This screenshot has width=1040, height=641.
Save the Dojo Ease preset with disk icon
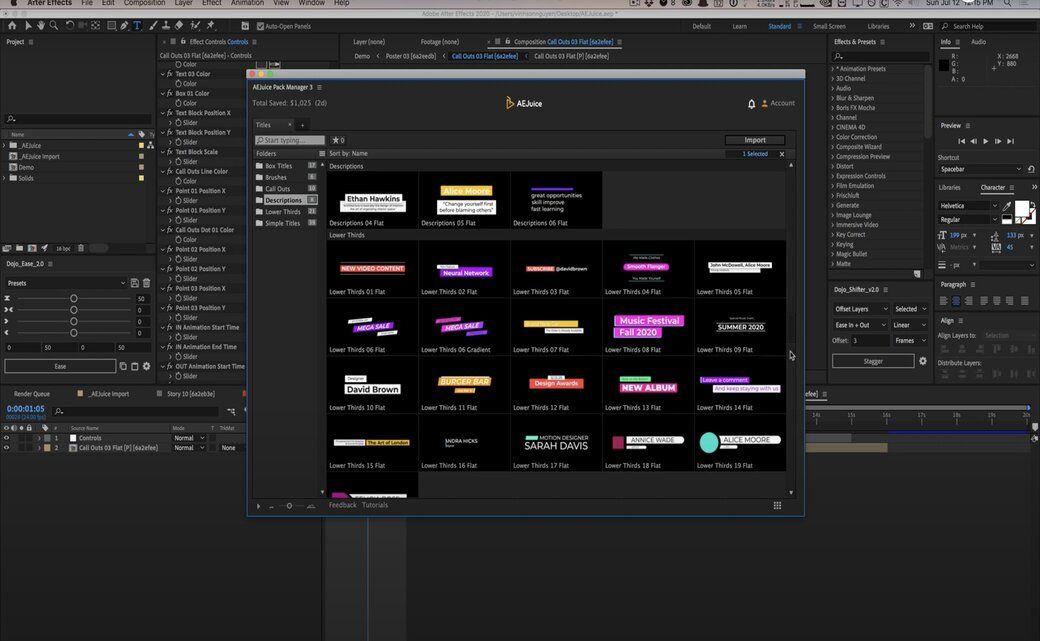point(135,283)
